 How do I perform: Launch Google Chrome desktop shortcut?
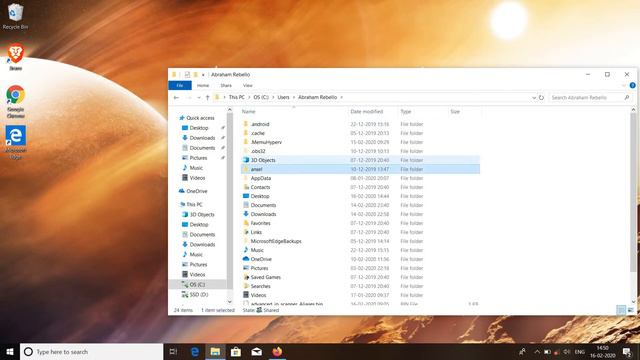(16, 101)
